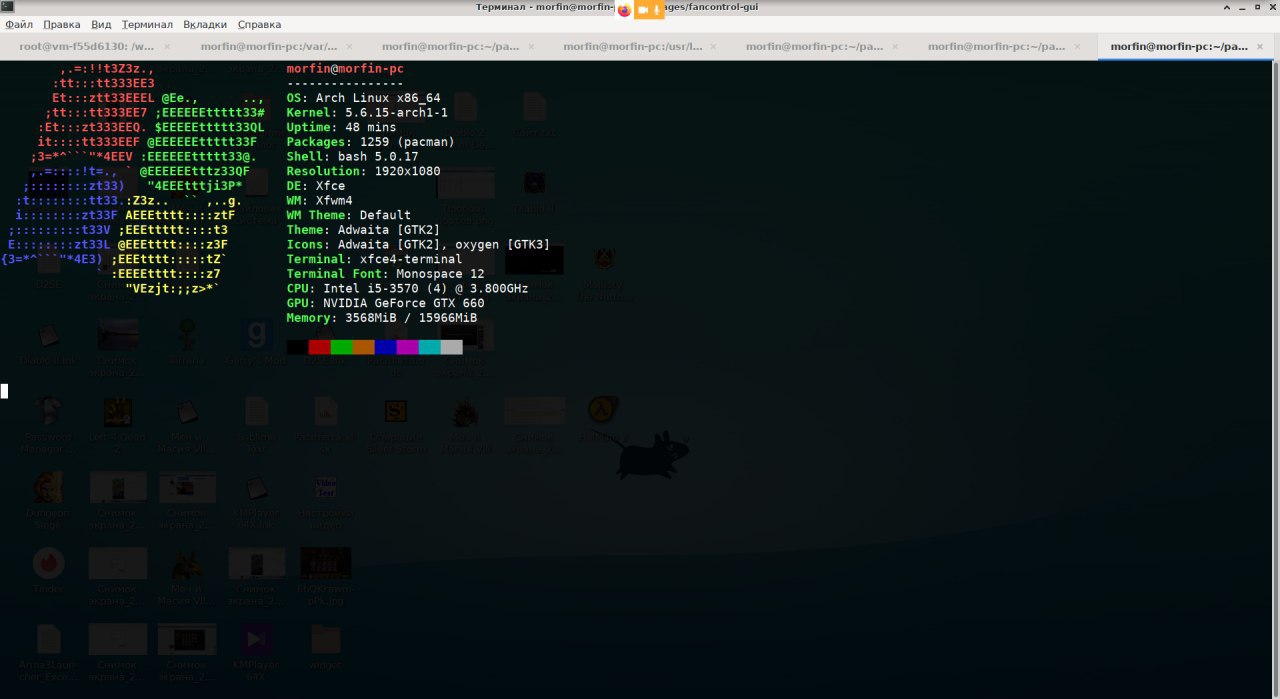This screenshot has height=699, width=1280.
Task: Click the orange color block in neofetch palette
Action: [363, 347]
